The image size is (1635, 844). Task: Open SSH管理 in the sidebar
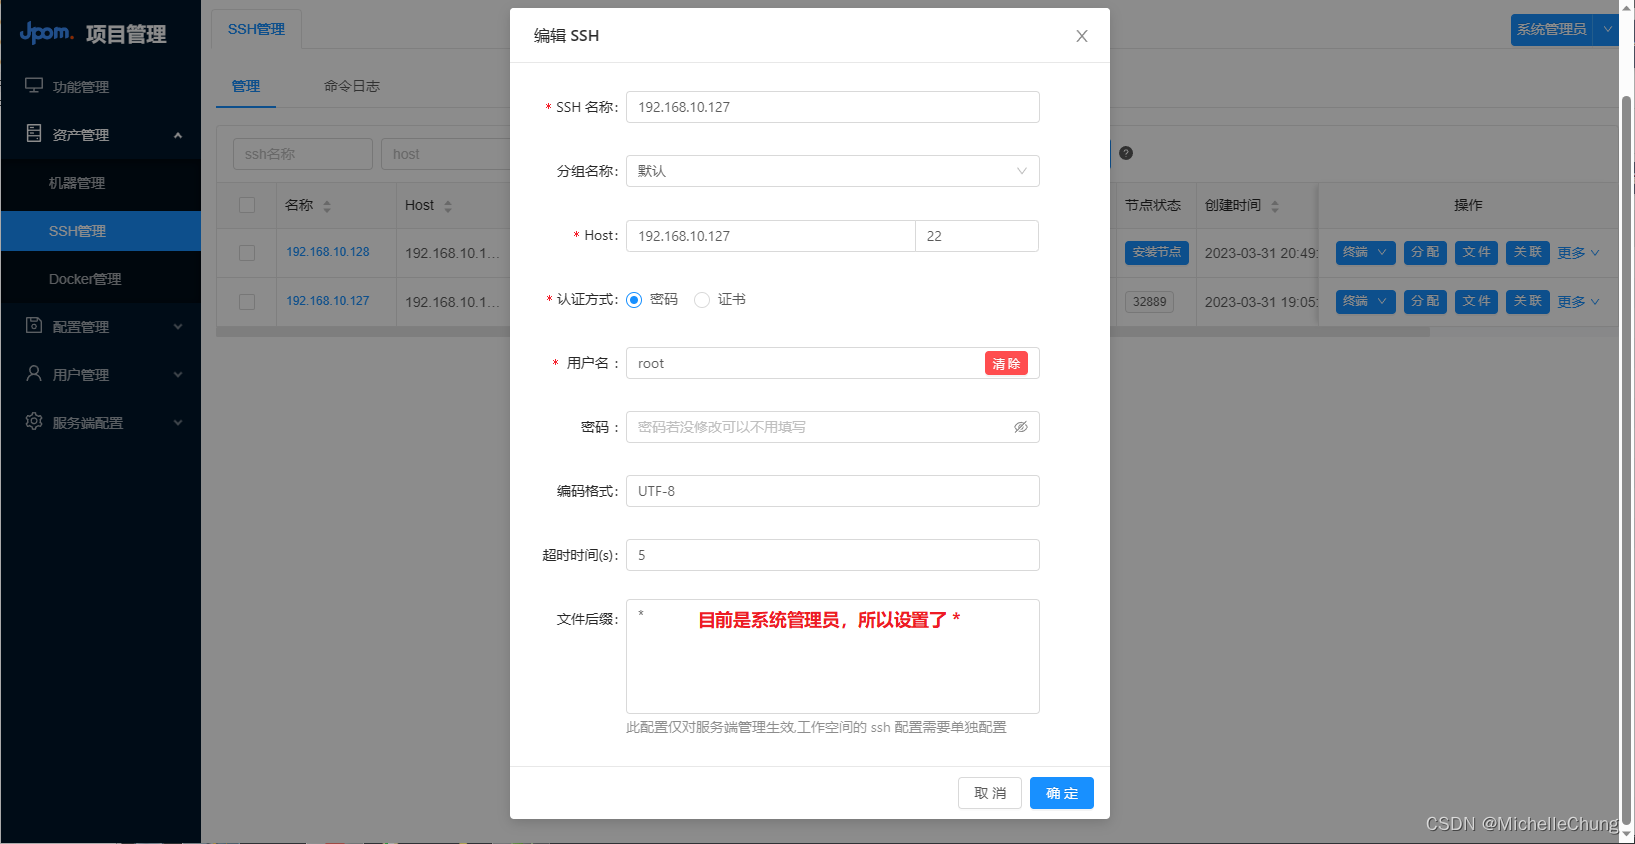tap(101, 231)
